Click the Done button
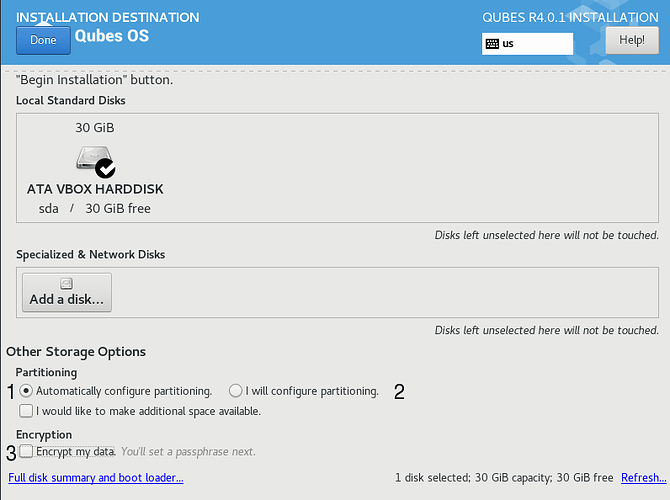This screenshot has height=500, width=670. 43,40
